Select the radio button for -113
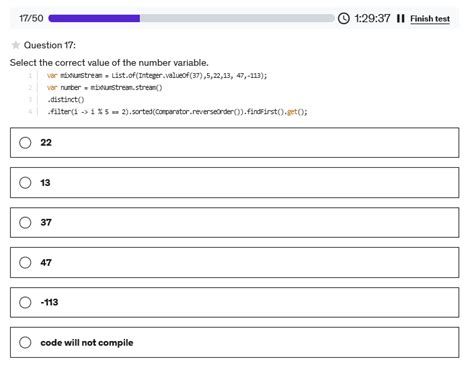 coord(25,302)
